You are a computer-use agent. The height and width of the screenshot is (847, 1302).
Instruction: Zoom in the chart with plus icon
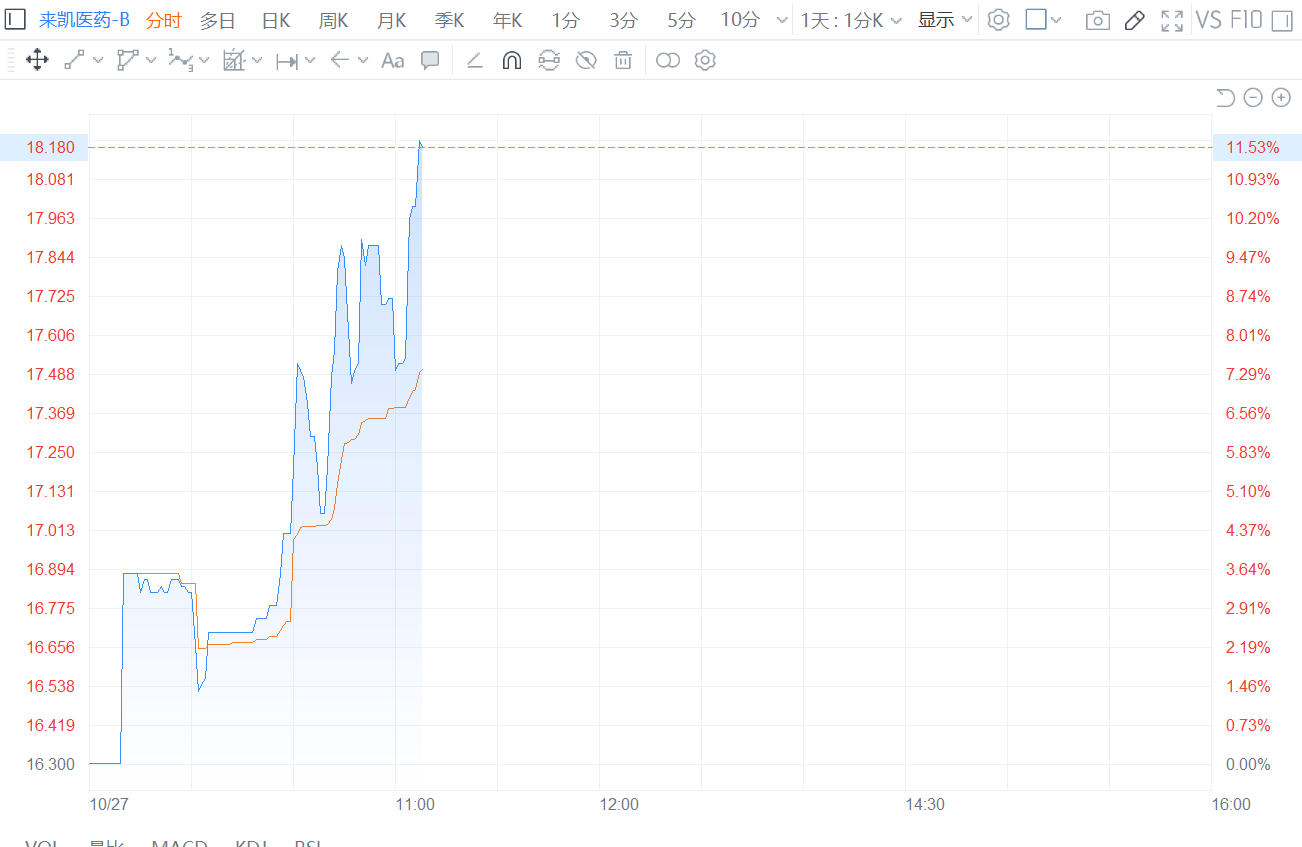click(x=1281, y=97)
